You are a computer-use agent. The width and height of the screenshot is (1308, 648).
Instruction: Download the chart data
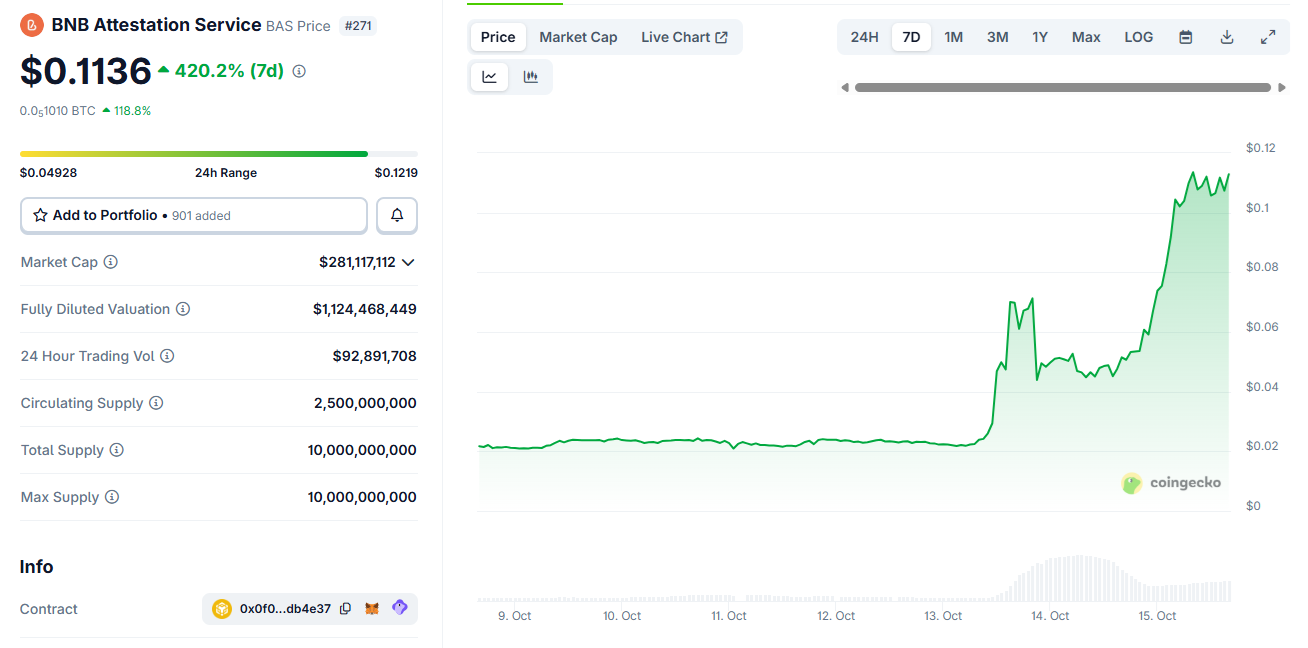(x=1227, y=37)
